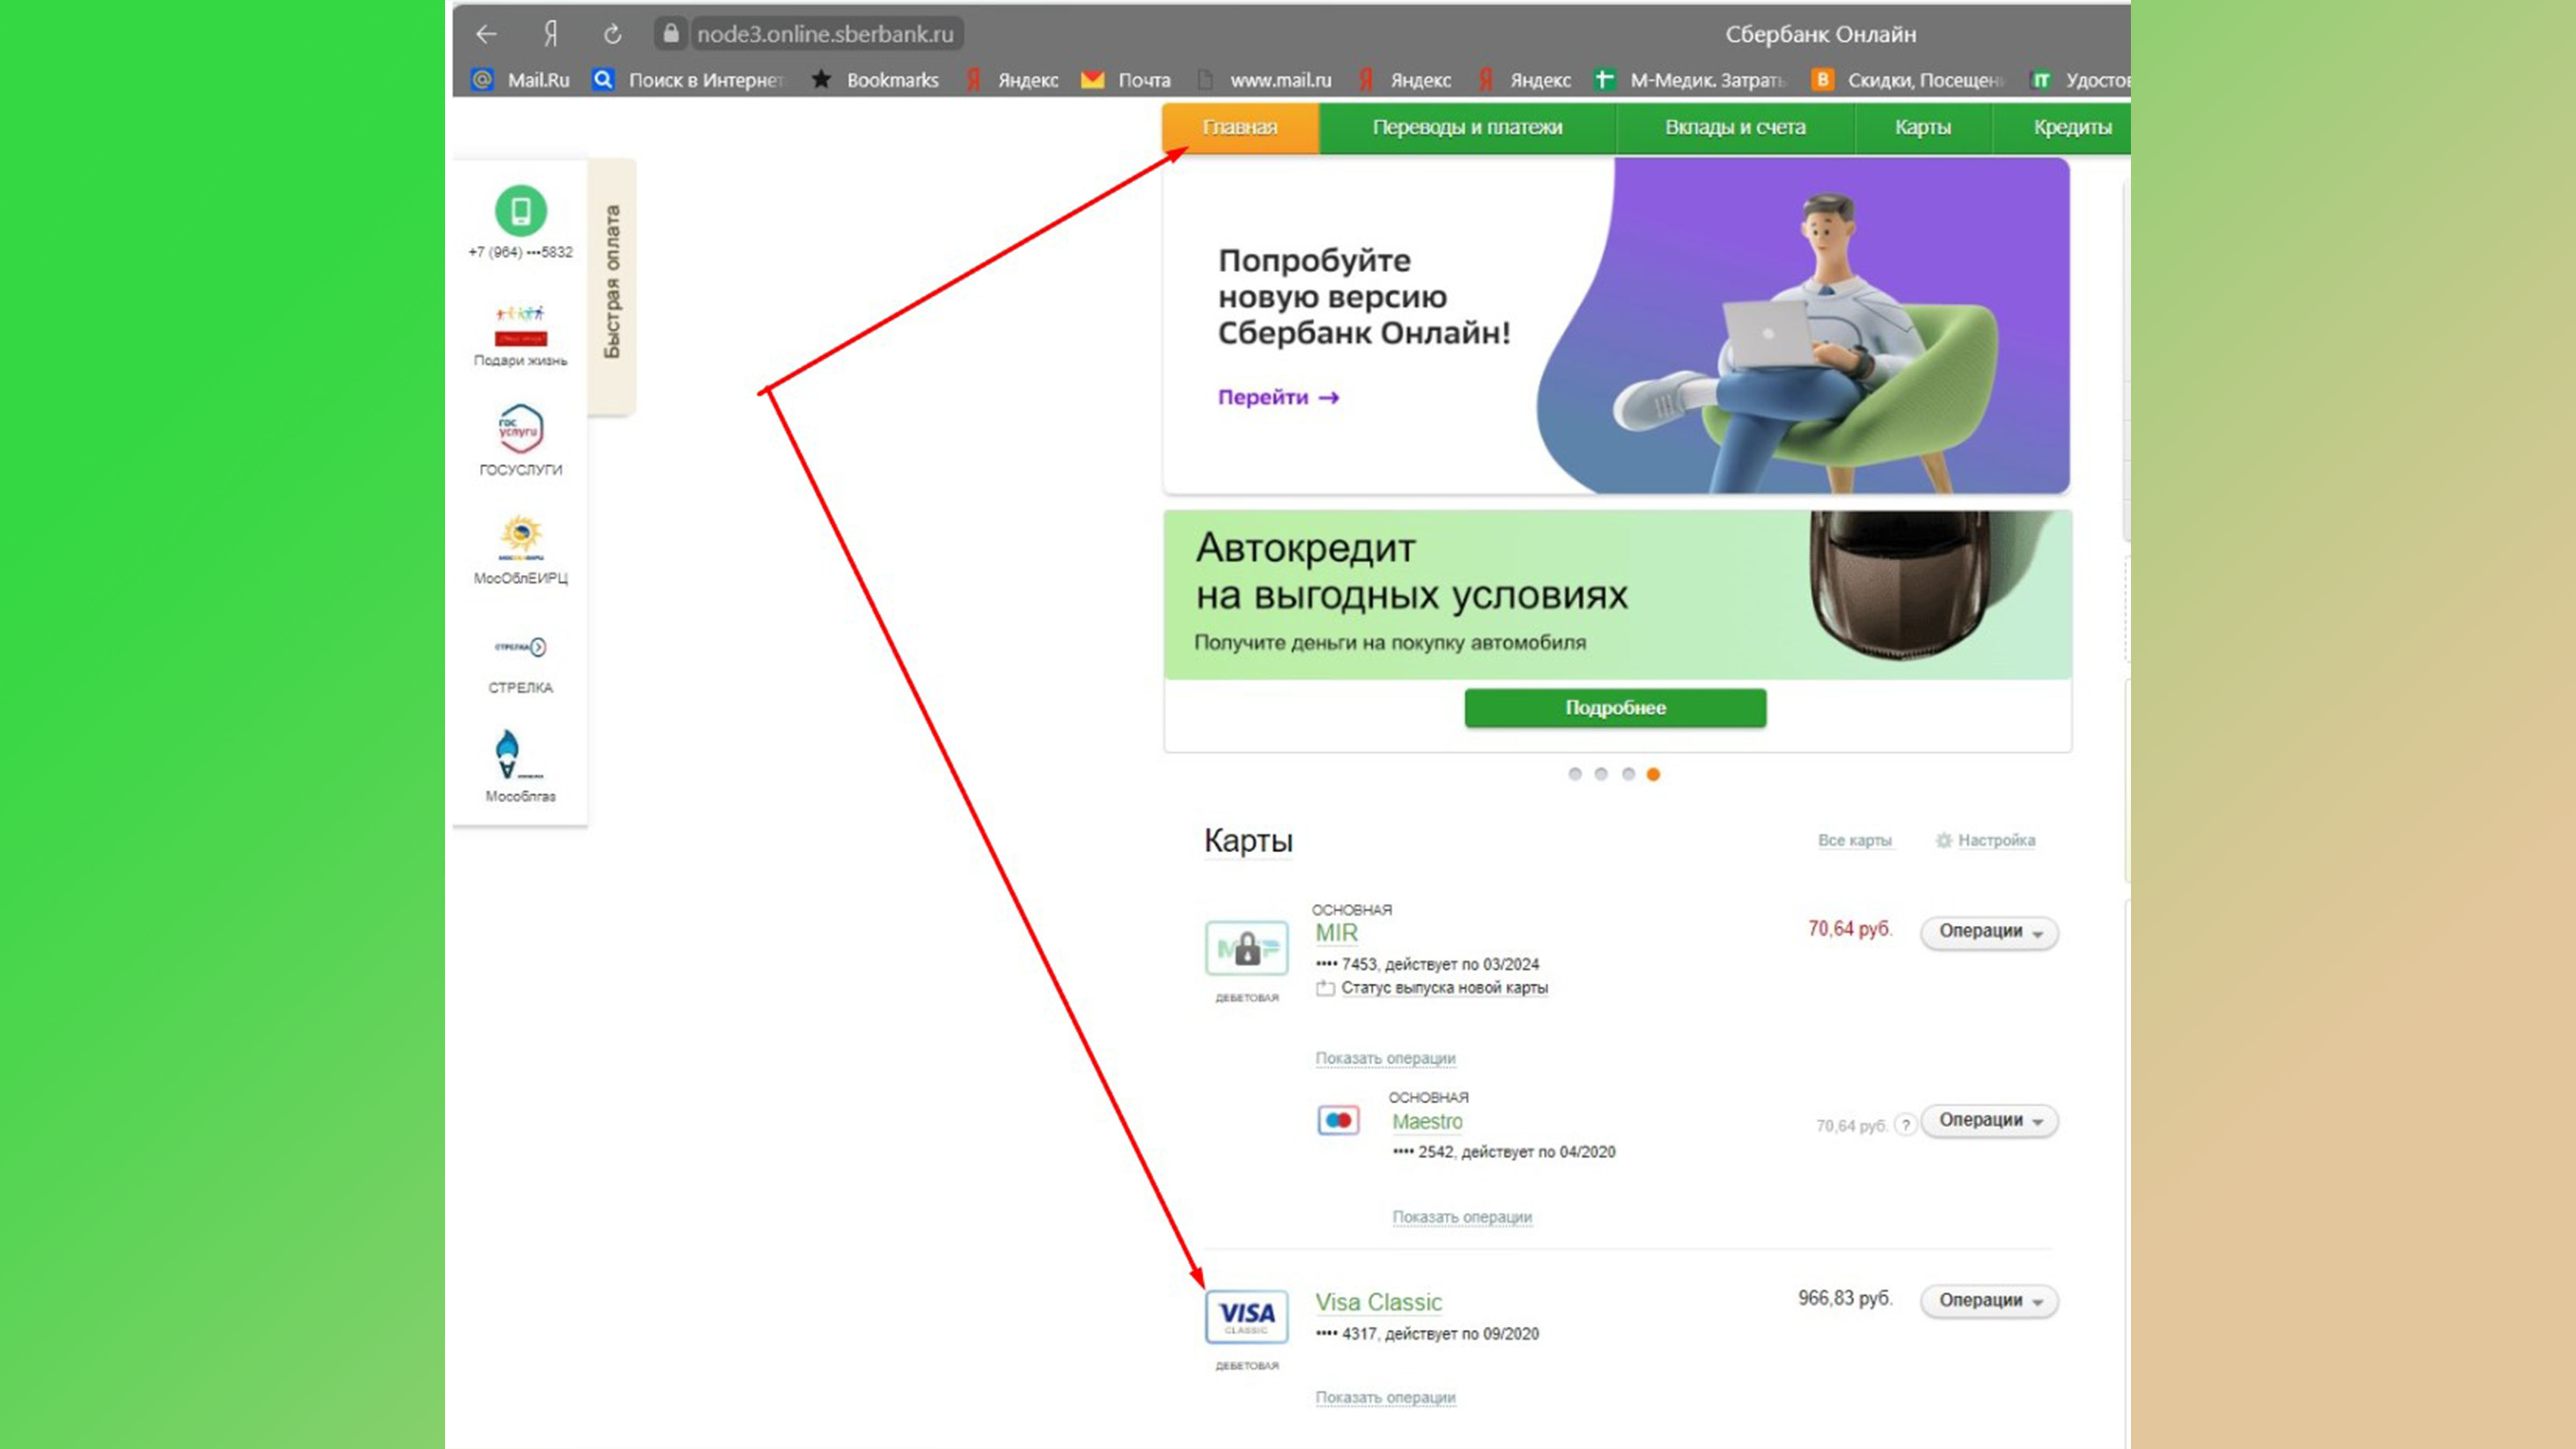This screenshot has height=1449, width=2576.
Task: Select the second banner carousel dot
Action: pyautogui.click(x=1601, y=774)
